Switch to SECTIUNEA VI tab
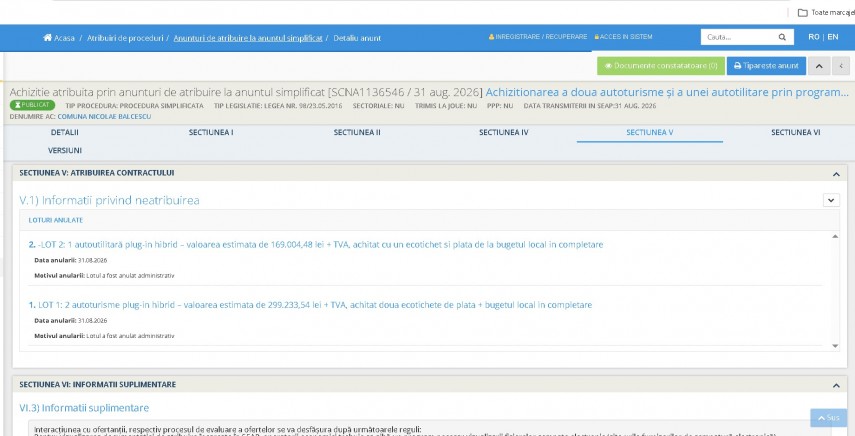Viewport: 855px width, 436px height. click(796, 132)
